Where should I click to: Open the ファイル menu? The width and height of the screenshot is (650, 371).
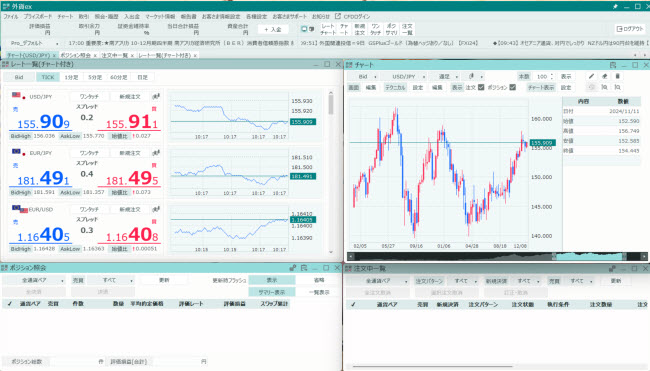(x=11, y=17)
